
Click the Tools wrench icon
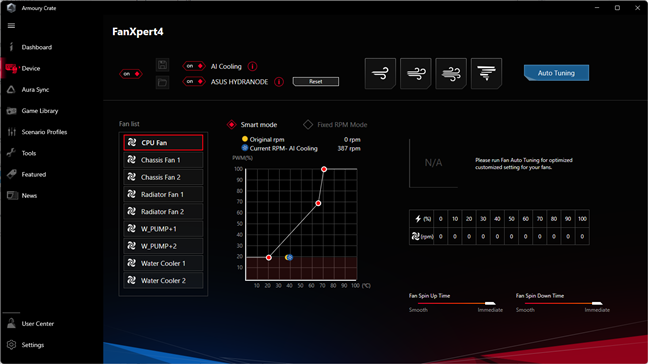[11, 153]
